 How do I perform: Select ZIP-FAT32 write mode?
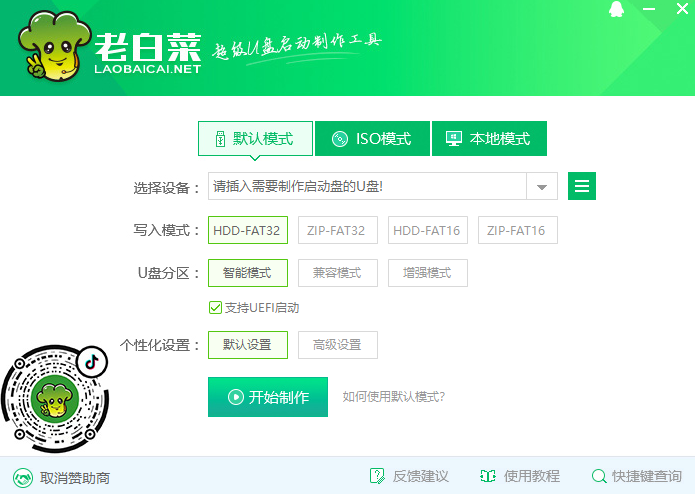click(x=338, y=230)
